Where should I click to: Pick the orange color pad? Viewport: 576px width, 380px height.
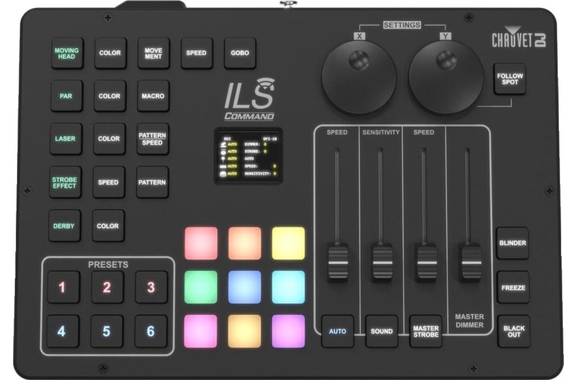pos(245,243)
